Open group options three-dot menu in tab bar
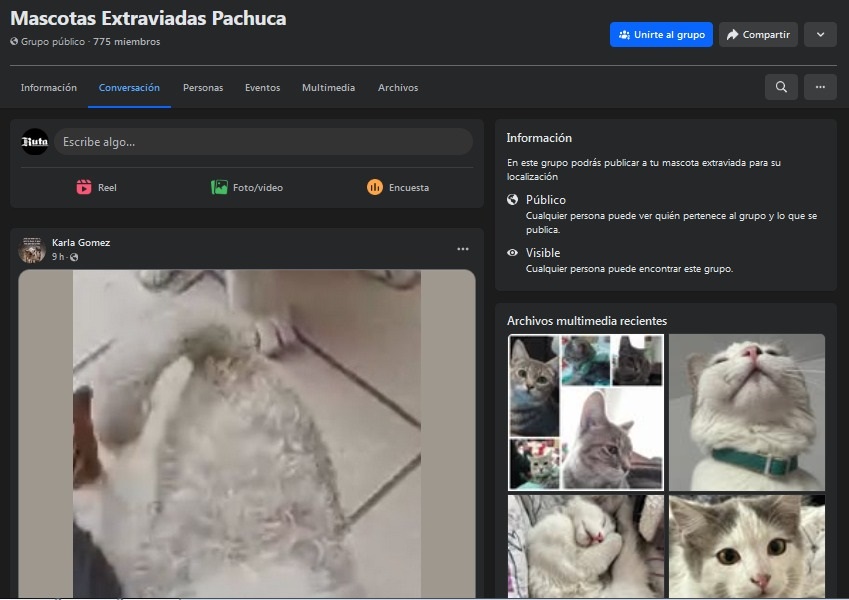849x600 pixels. click(820, 87)
